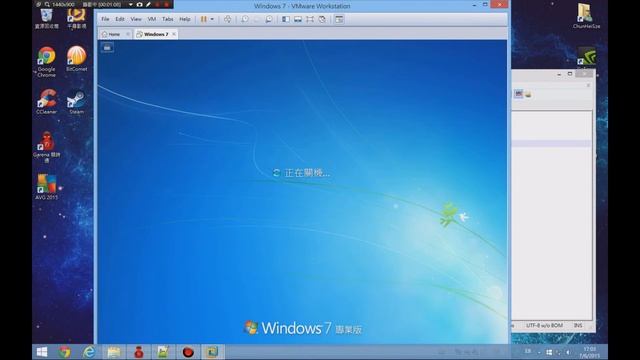Click the taskbar clock
Viewport: 640px width, 360px height.
589,352
